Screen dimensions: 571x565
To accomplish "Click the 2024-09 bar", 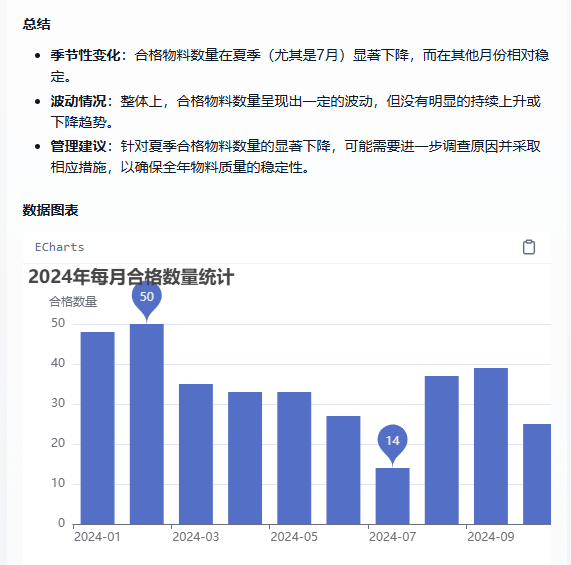I will [x=491, y=446].
